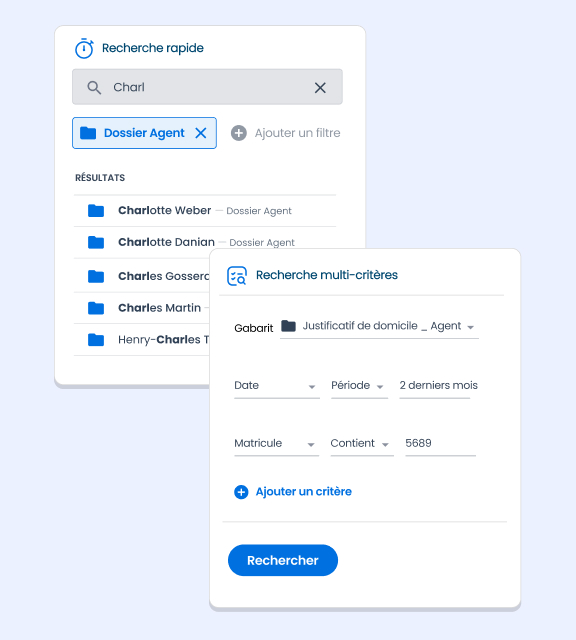Open the Matricule criterion dropdown
This screenshot has width=576, height=640.
pos(276,444)
